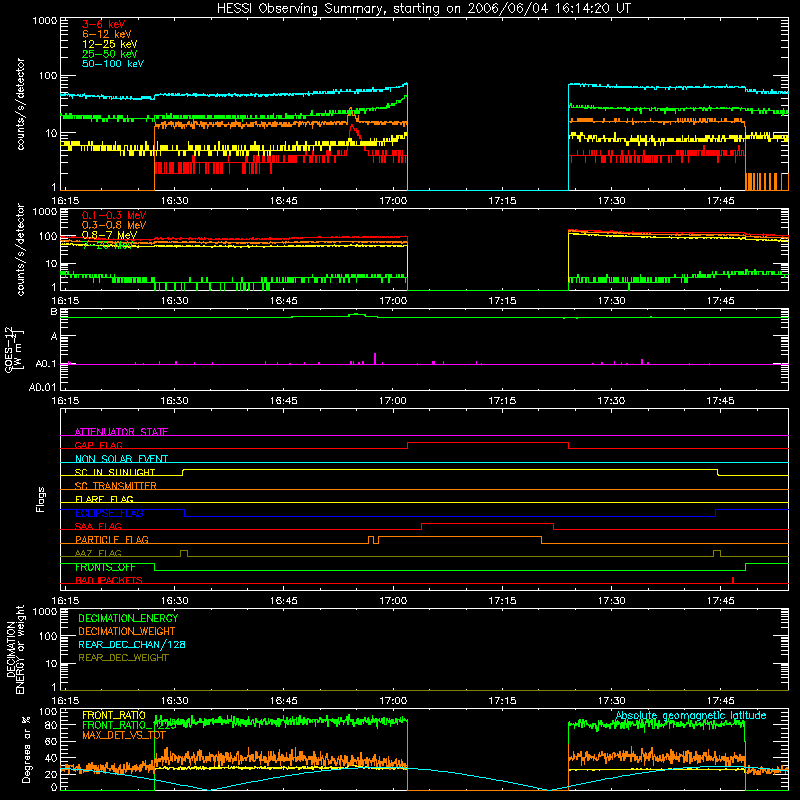Click the A0.01 tick label on GOES plot

coord(42,387)
